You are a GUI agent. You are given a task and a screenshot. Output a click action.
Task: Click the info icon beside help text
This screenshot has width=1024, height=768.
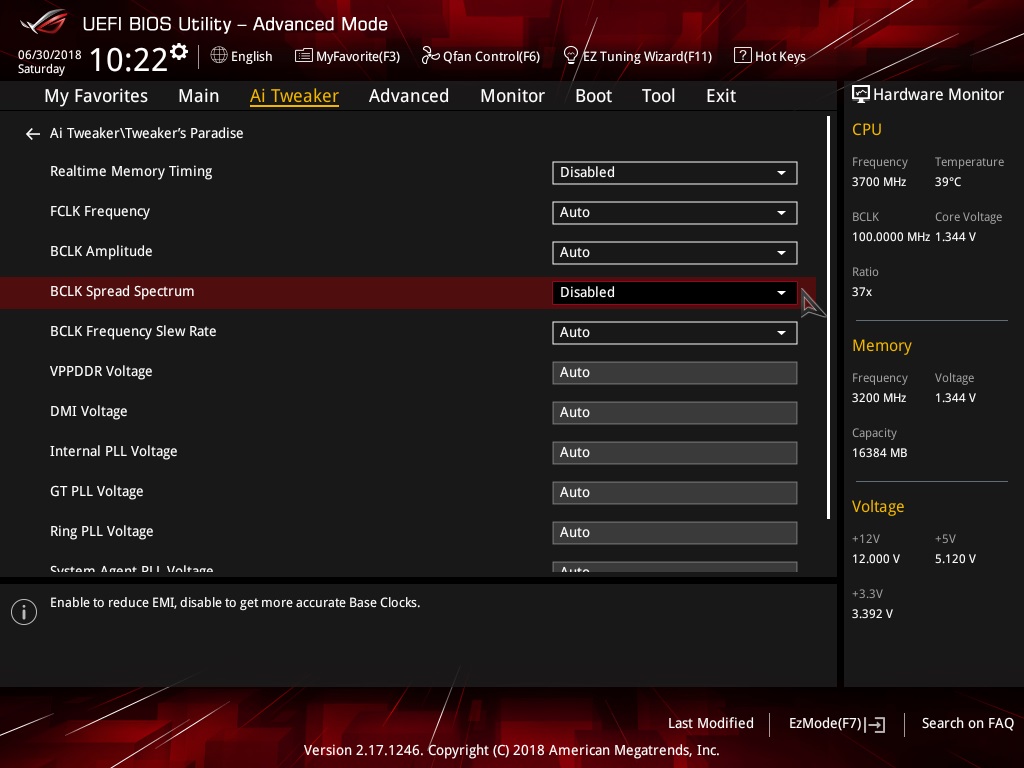pos(24,612)
